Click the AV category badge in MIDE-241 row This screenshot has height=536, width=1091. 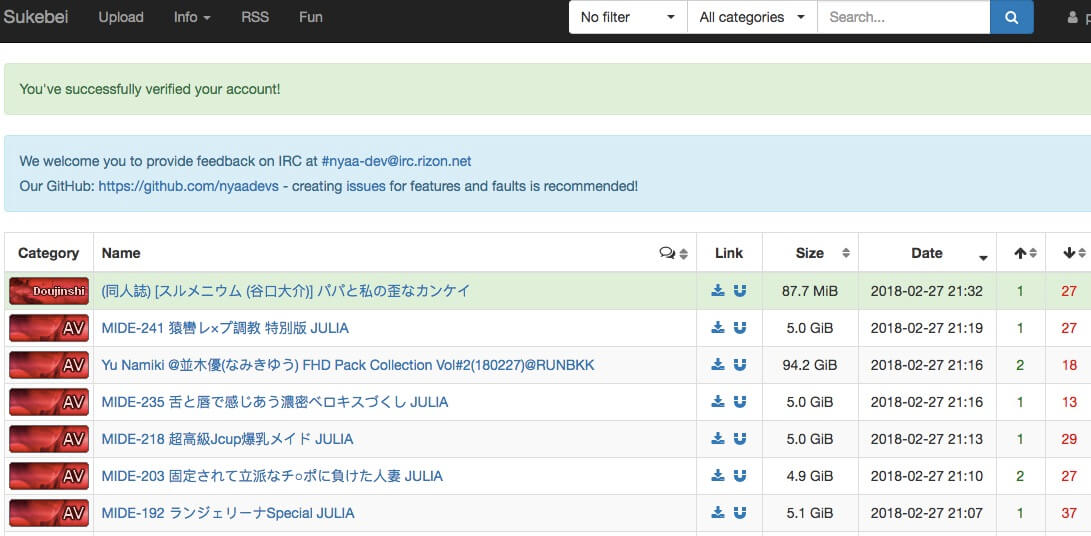[49, 328]
